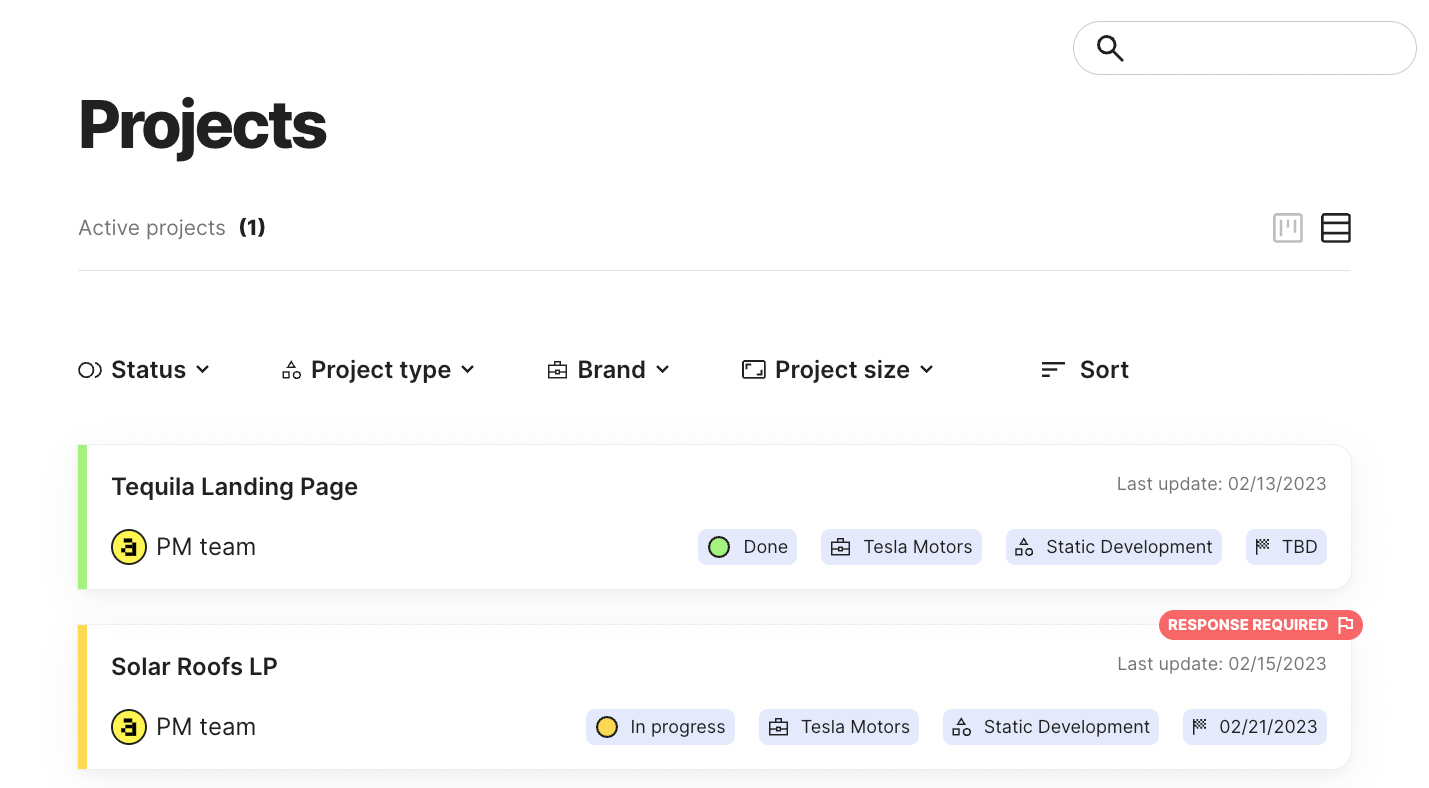The height and width of the screenshot is (788, 1429).
Task: Click 'PM team' label on Tequila Landing Page
Action: (x=206, y=547)
